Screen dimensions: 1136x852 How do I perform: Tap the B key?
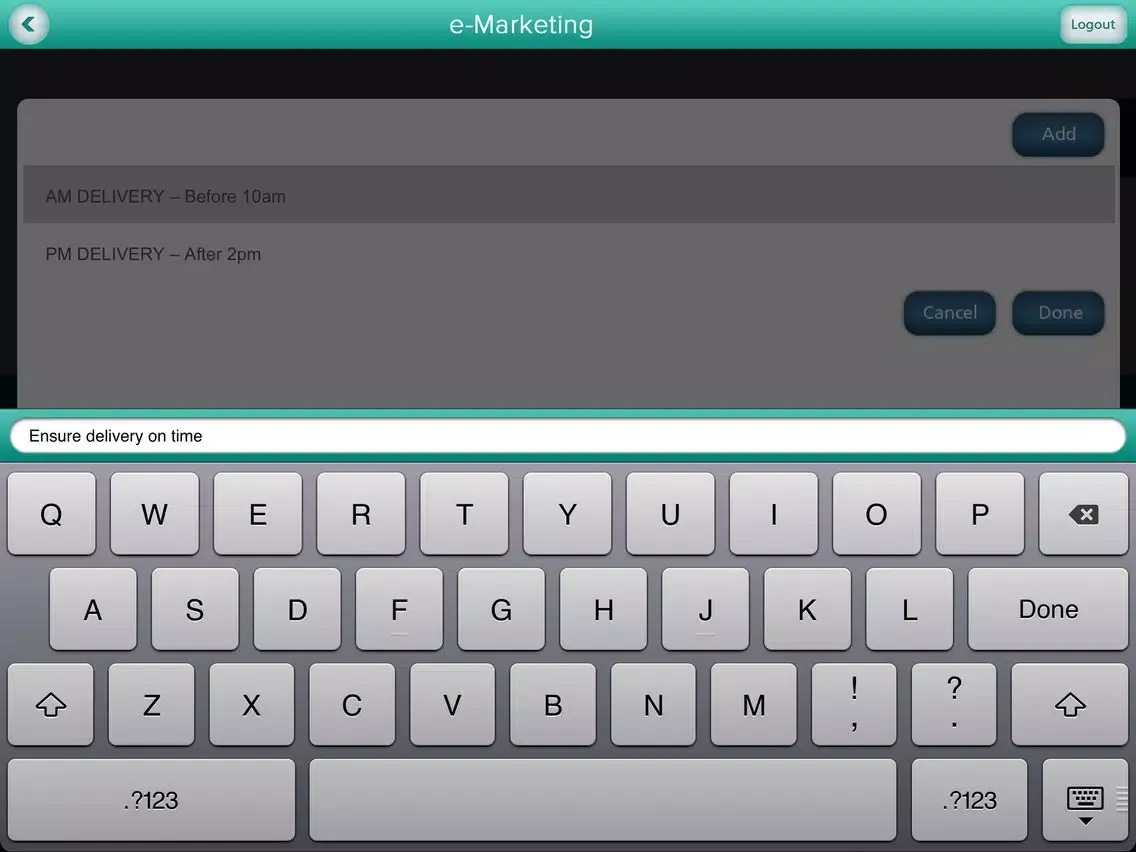pos(553,704)
